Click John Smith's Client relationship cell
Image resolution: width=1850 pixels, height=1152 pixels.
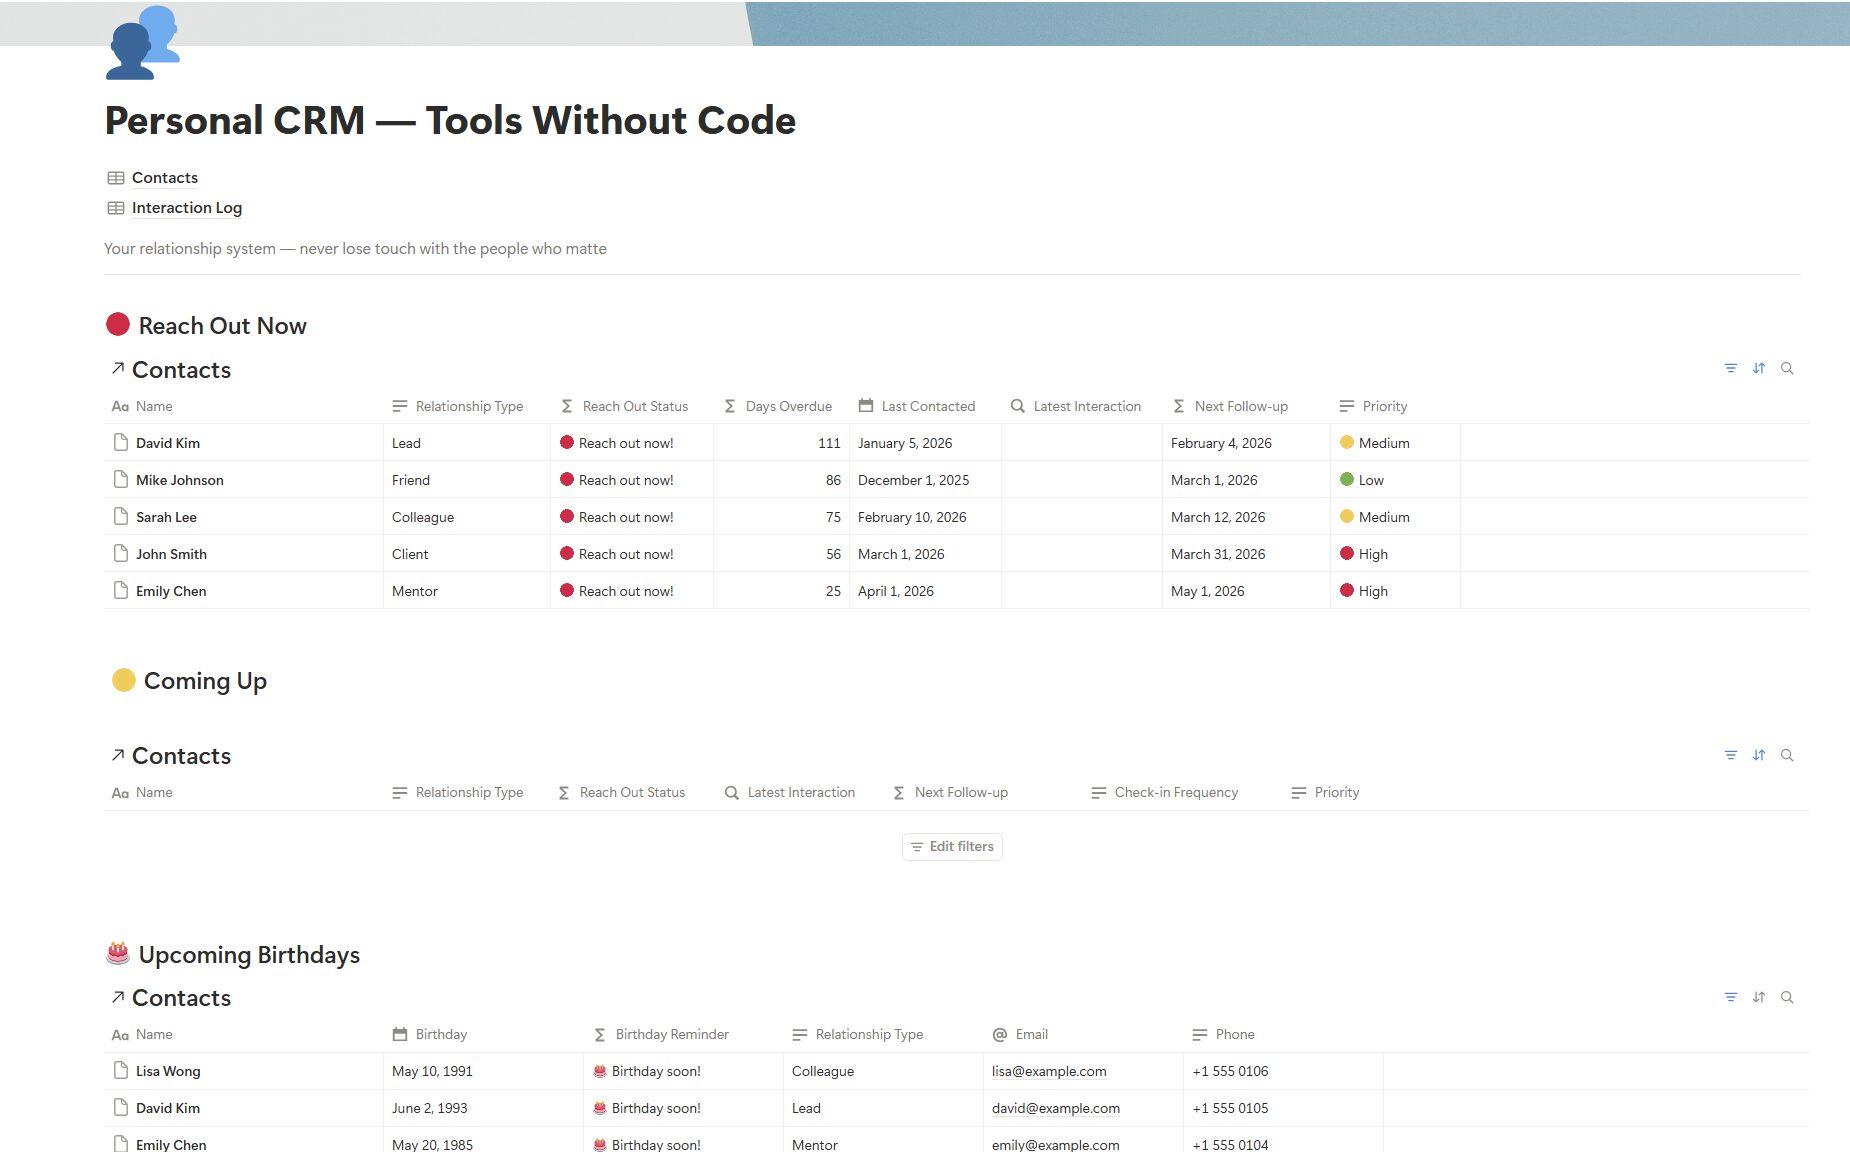(x=467, y=554)
